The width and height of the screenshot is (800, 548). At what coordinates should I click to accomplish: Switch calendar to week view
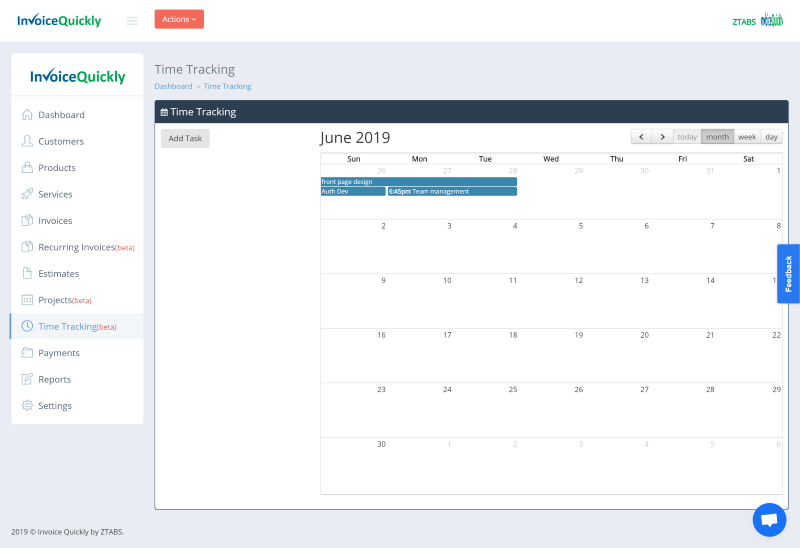pyautogui.click(x=747, y=137)
